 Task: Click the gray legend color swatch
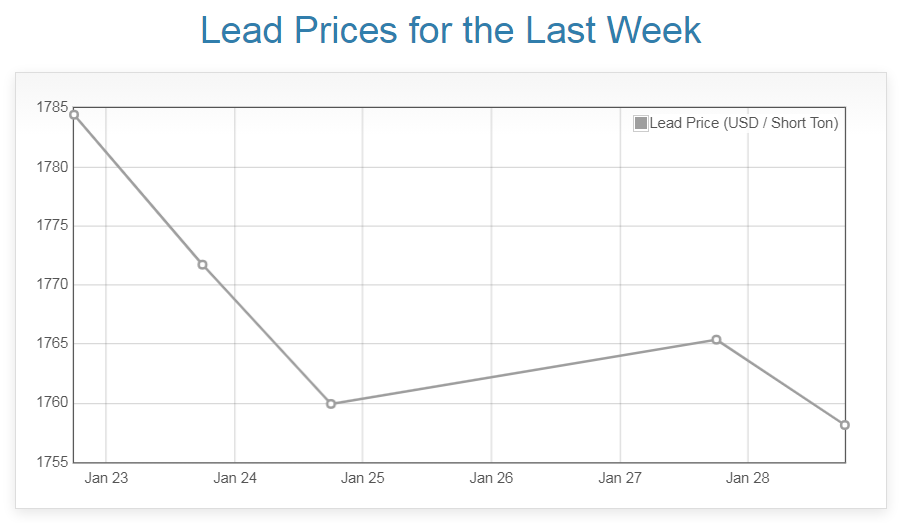pos(641,123)
